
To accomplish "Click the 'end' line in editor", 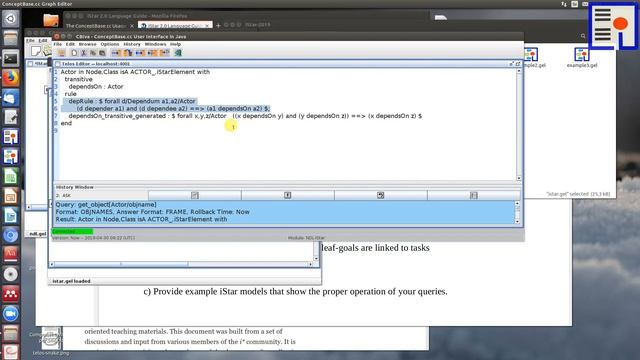I will point(66,123).
